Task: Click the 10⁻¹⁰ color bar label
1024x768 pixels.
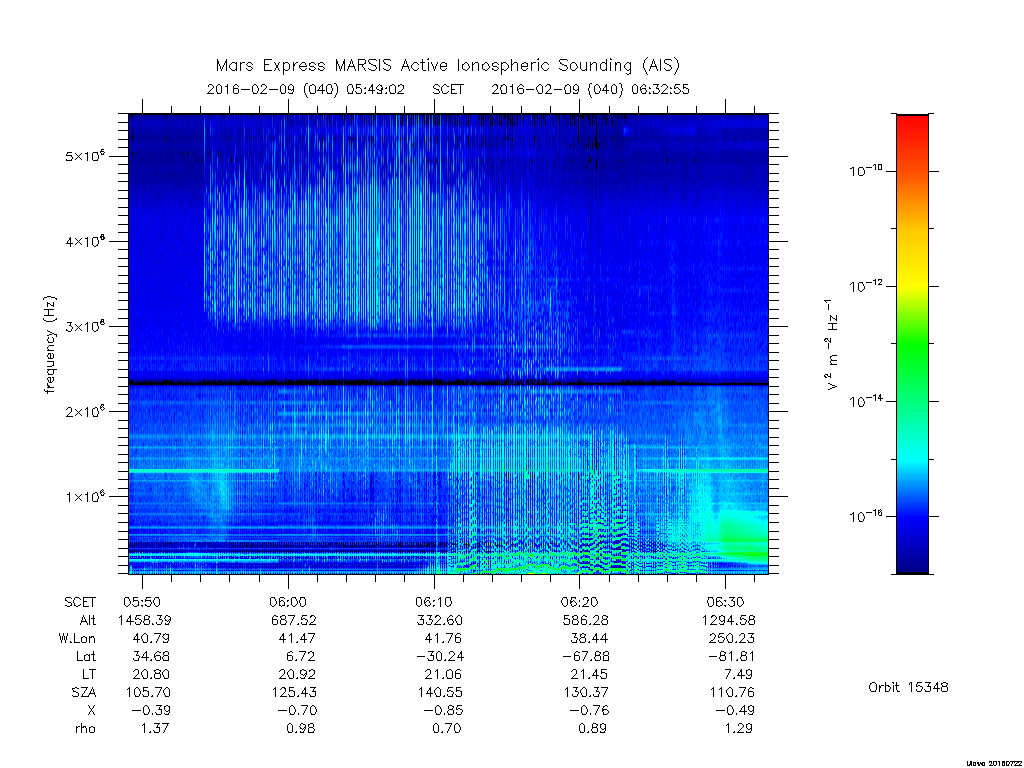Action: [x=866, y=171]
